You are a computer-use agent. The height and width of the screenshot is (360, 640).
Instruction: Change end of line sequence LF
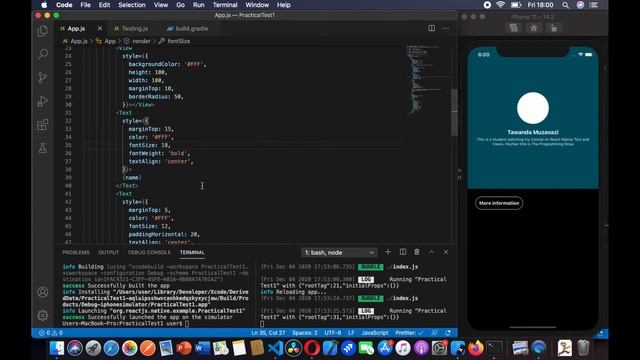pyautogui.click(x=351, y=333)
